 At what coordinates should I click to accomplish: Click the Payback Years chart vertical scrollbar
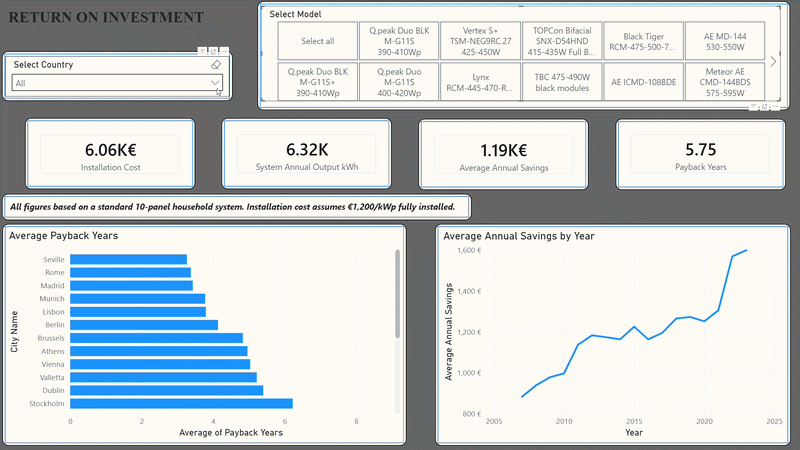coord(397,294)
